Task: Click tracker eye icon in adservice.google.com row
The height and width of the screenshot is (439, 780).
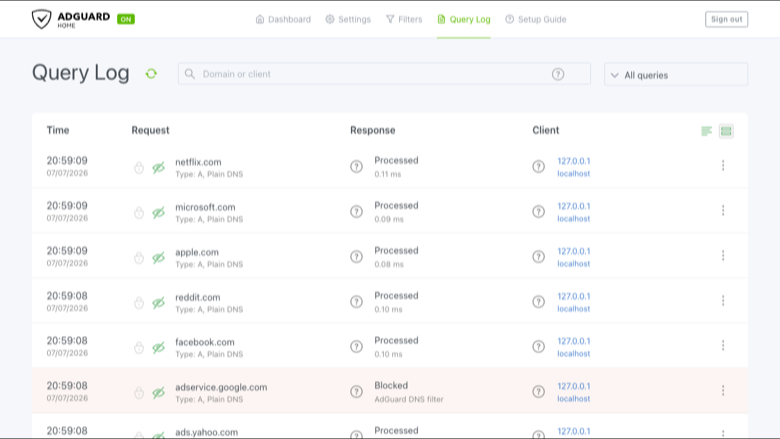Action: click(x=158, y=393)
